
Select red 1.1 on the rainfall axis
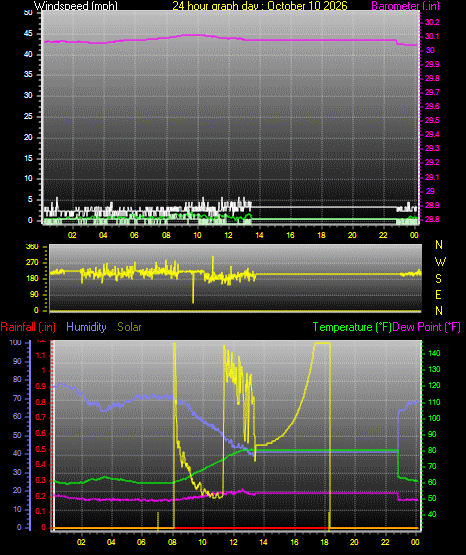pos(41,355)
